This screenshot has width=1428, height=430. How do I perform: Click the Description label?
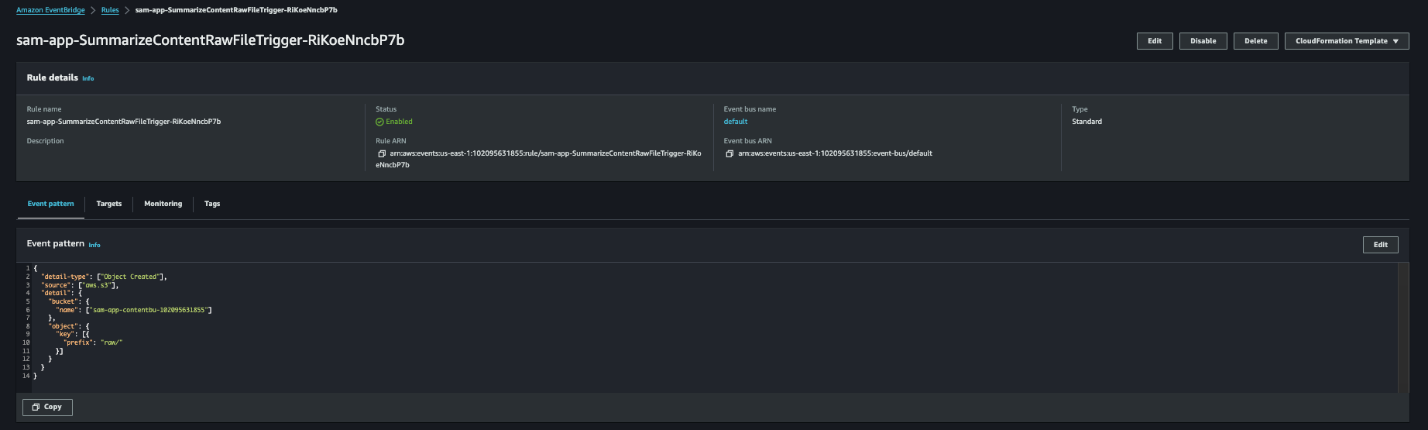45,141
